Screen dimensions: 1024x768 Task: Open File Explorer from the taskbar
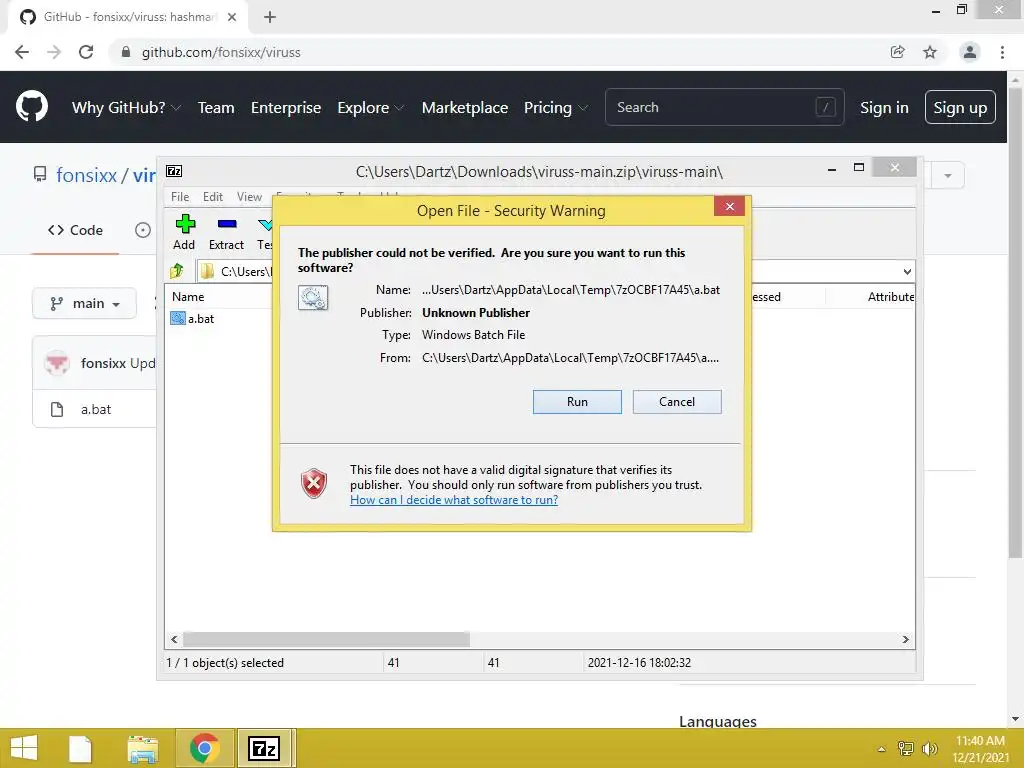(142, 749)
